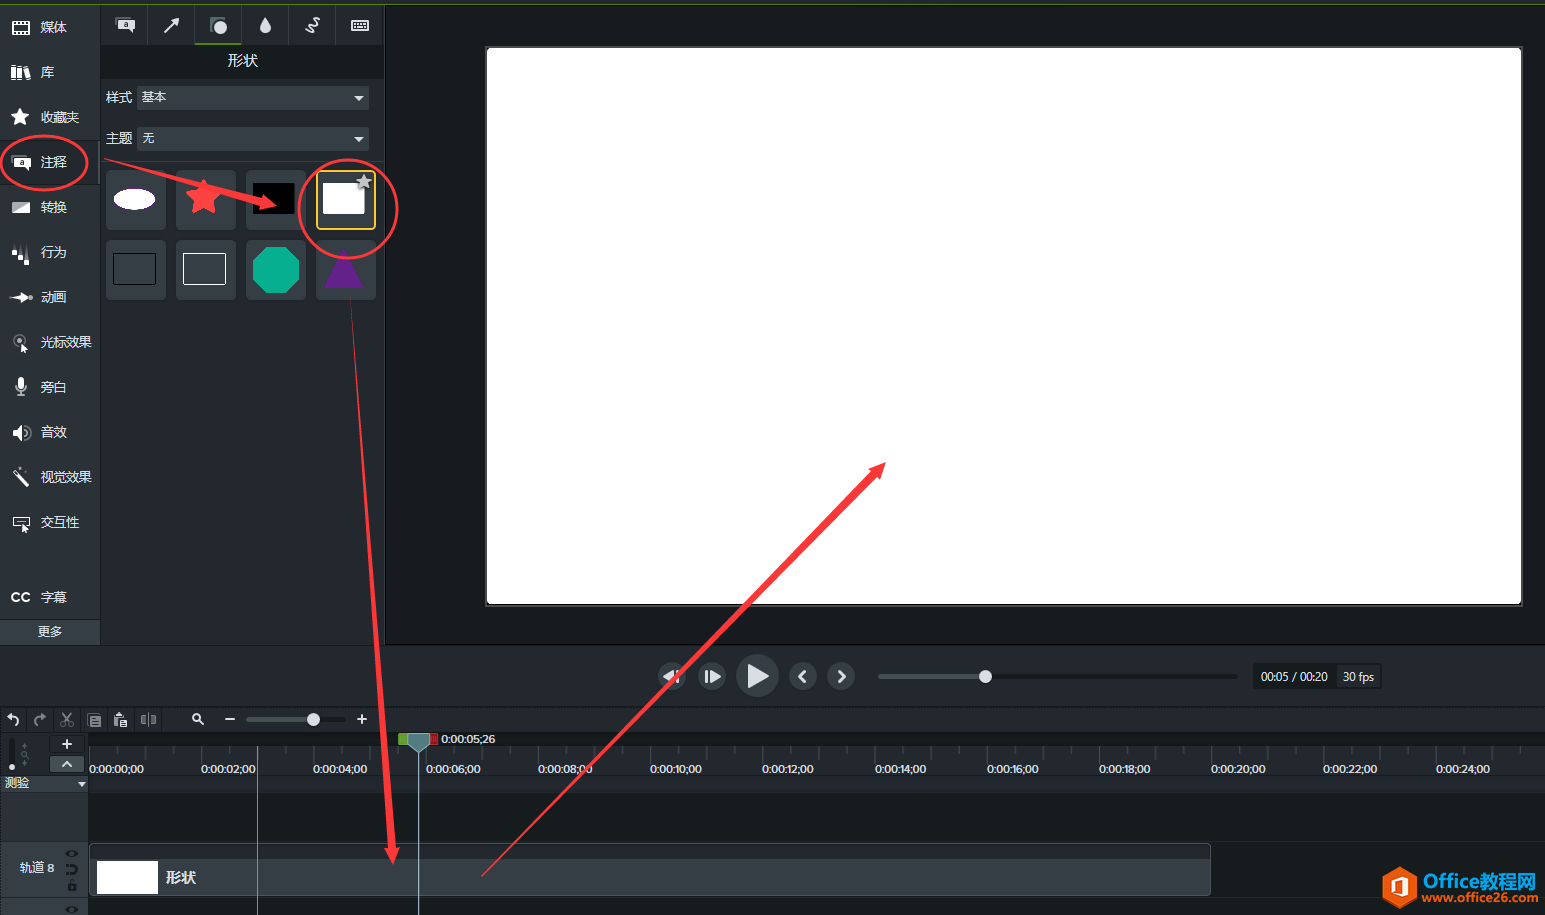Copy the selected timeline media
1545x915 pixels.
click(x=94, y=720)
